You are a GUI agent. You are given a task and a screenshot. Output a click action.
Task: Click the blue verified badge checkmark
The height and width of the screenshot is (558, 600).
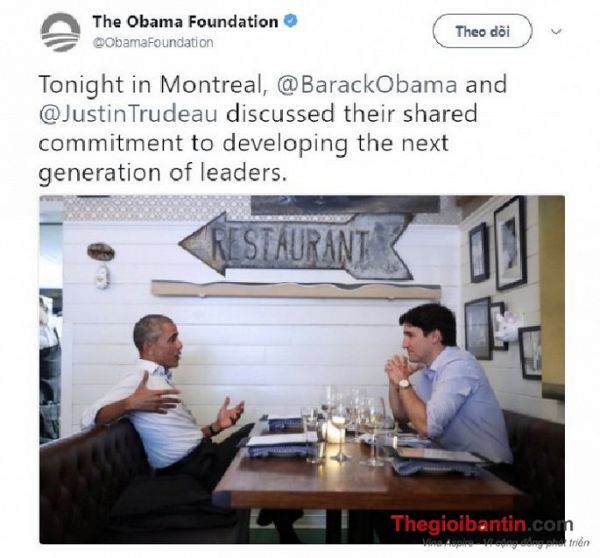click(x=290, y=21)
